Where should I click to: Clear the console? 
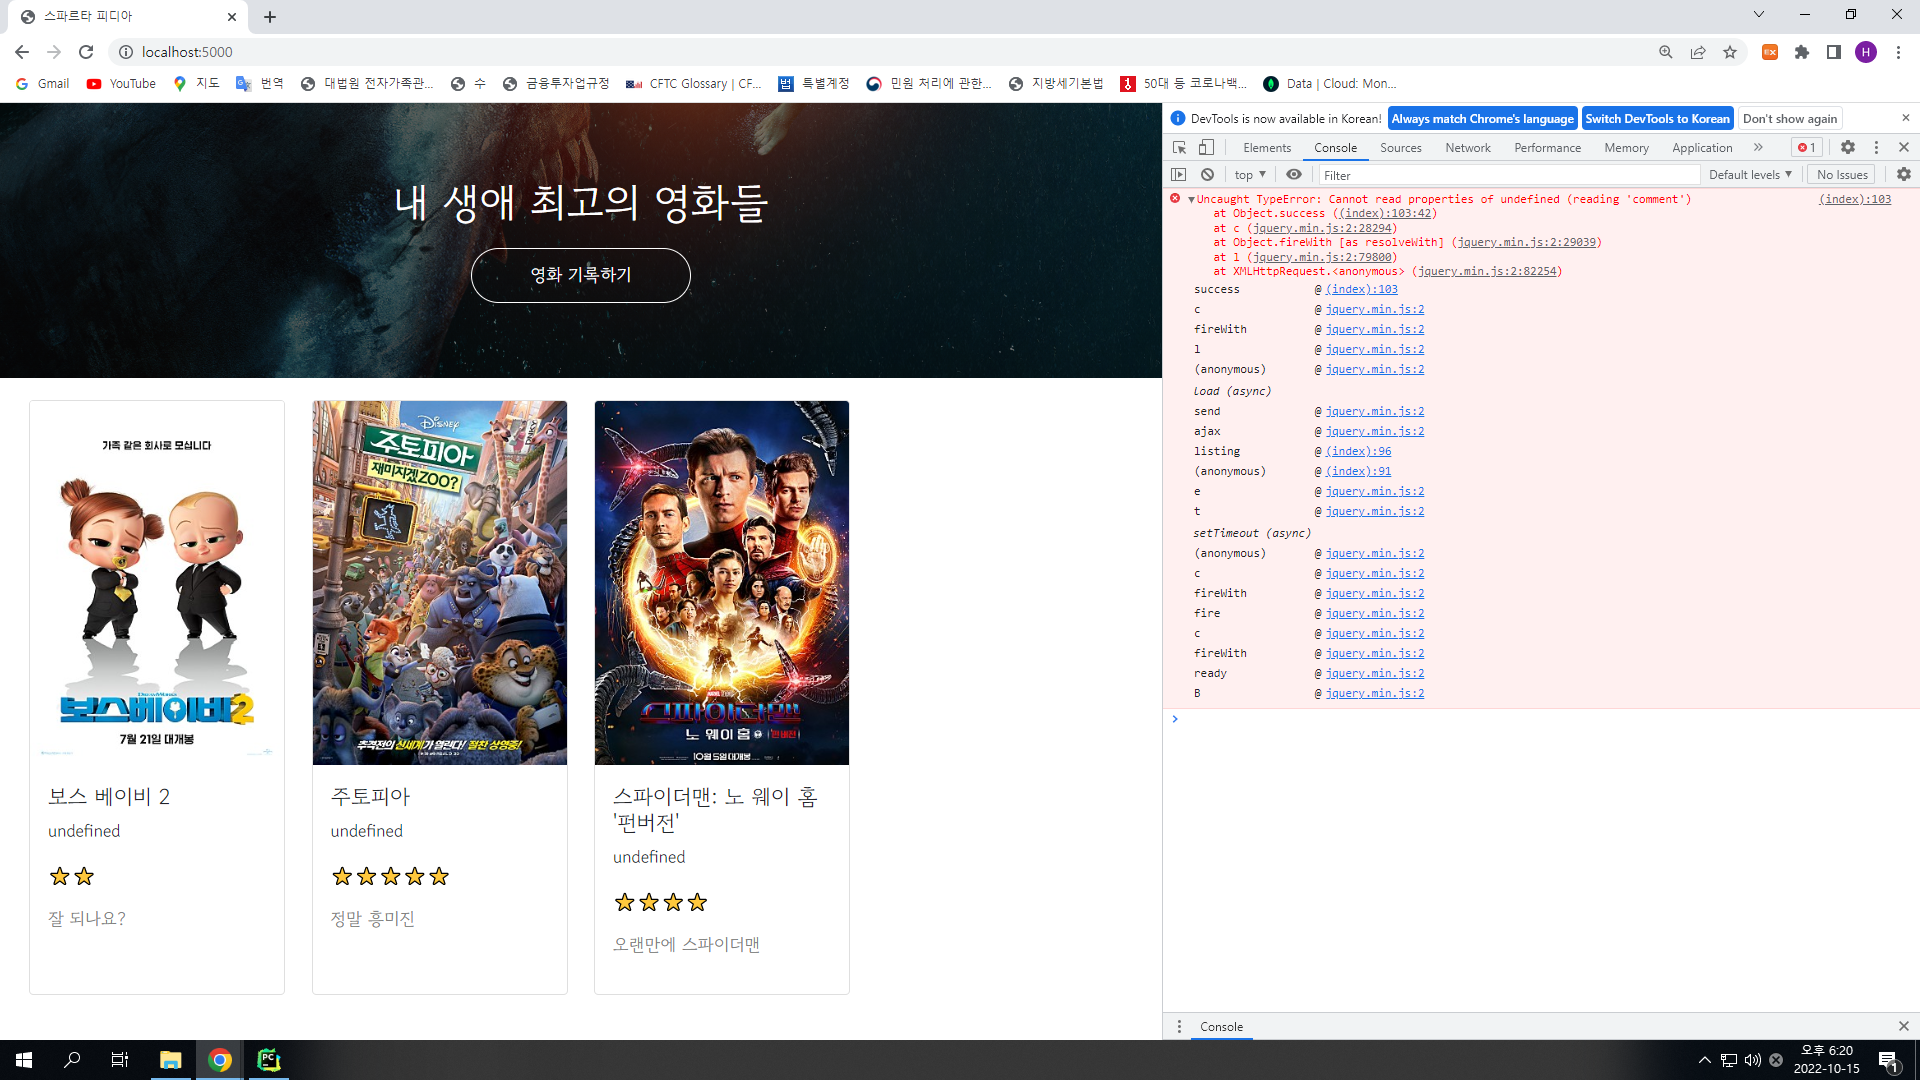[1207, 174]
